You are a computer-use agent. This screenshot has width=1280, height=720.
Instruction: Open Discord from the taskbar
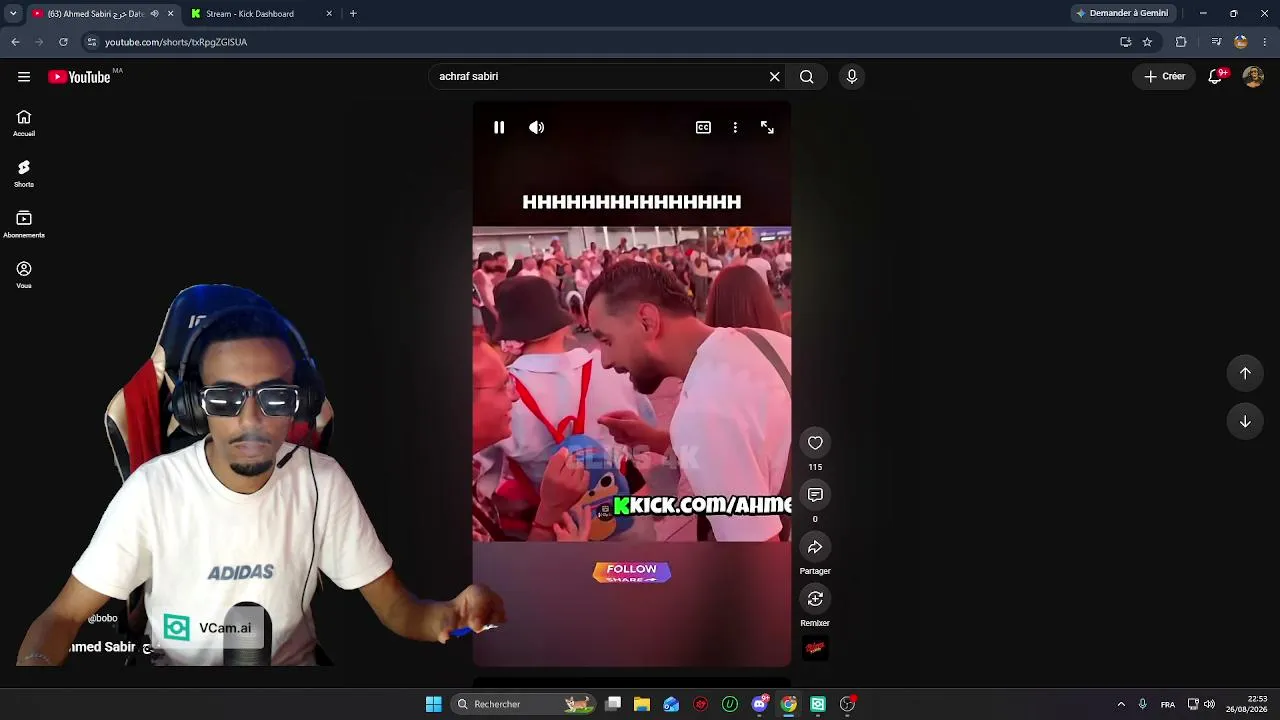pos(760,704)
